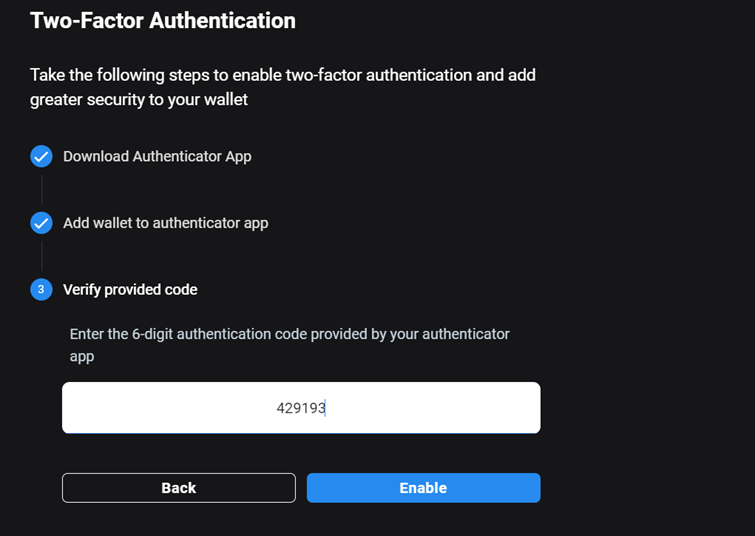The height and width of the screenshot is (536, 755).
Task: Click empty left area of the code field
Action: [169, 408]
